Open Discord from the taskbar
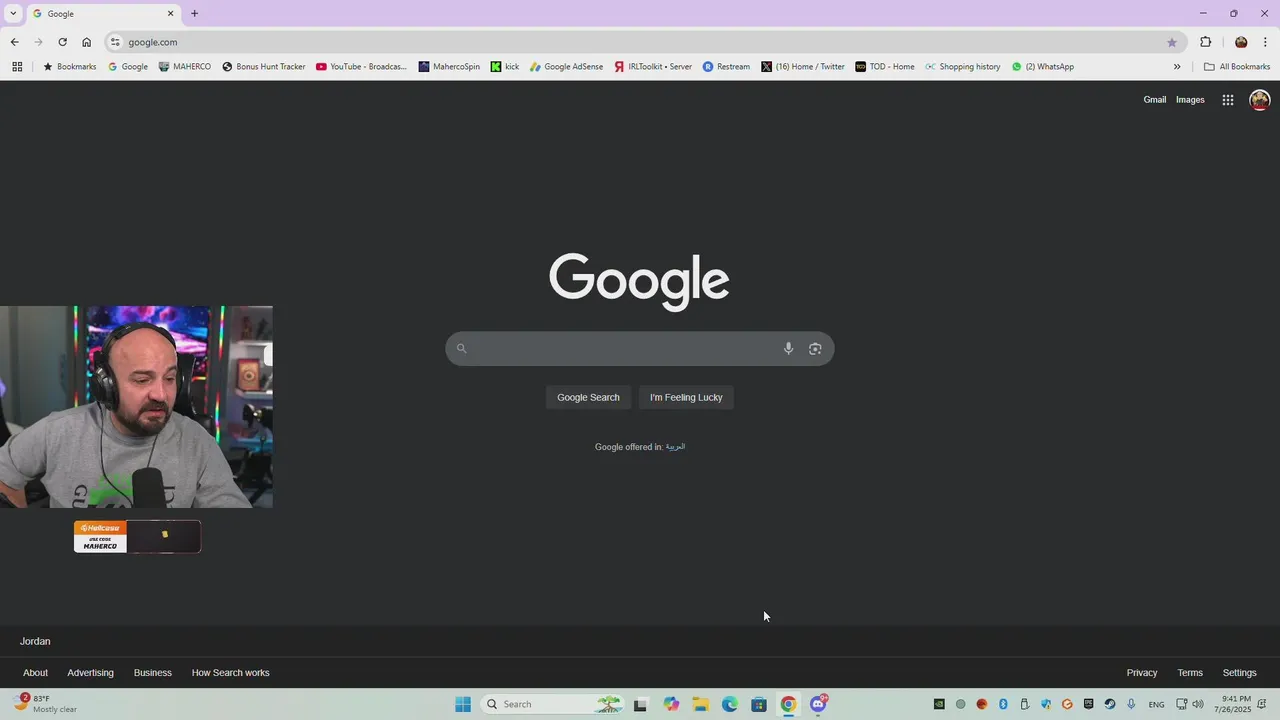 click(x=818, y=704)
